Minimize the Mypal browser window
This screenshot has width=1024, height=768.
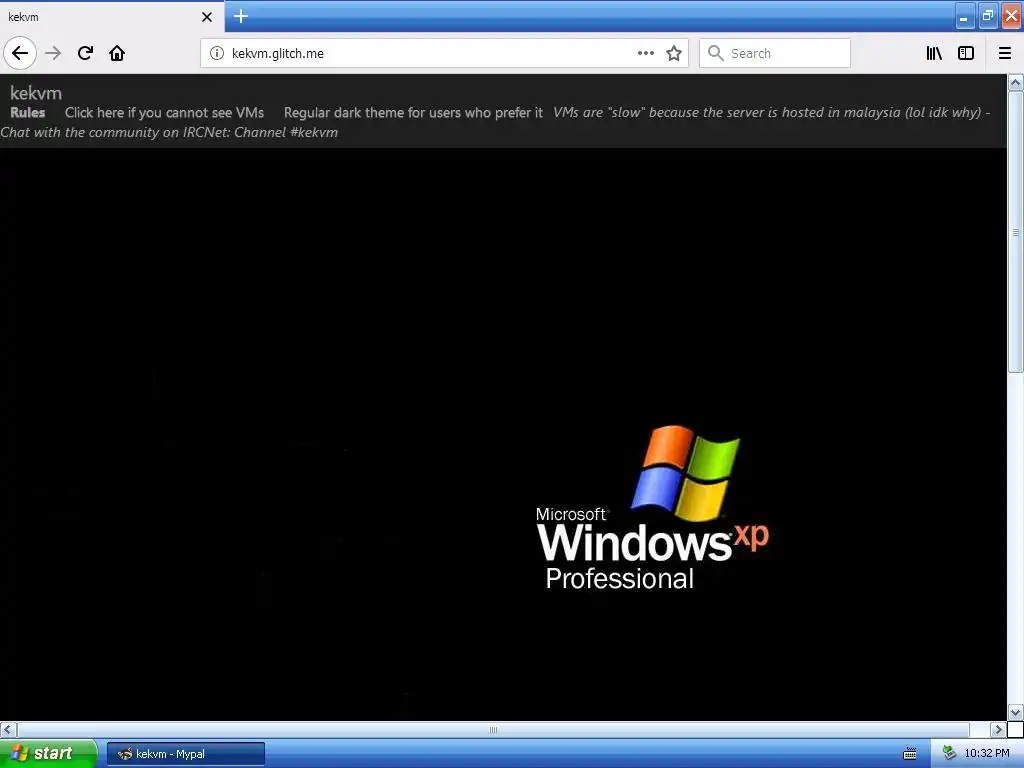tap(965, 16)
